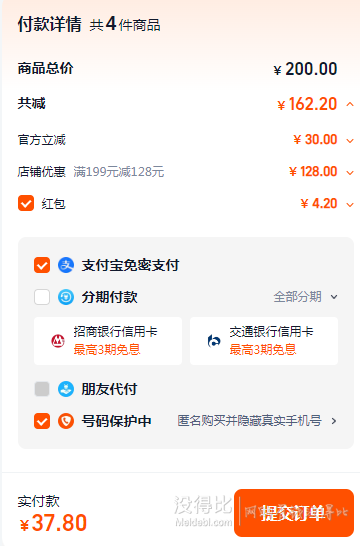Collapse the 共减 discount breakdown arrow

point(350,104)
